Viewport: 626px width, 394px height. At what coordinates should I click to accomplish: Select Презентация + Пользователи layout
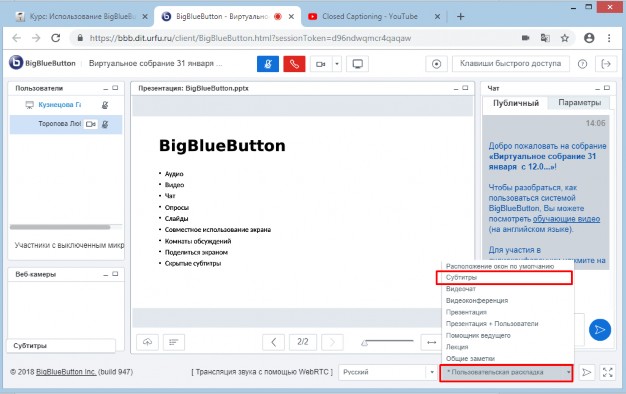pyautogui.click(x=507, y=324)
